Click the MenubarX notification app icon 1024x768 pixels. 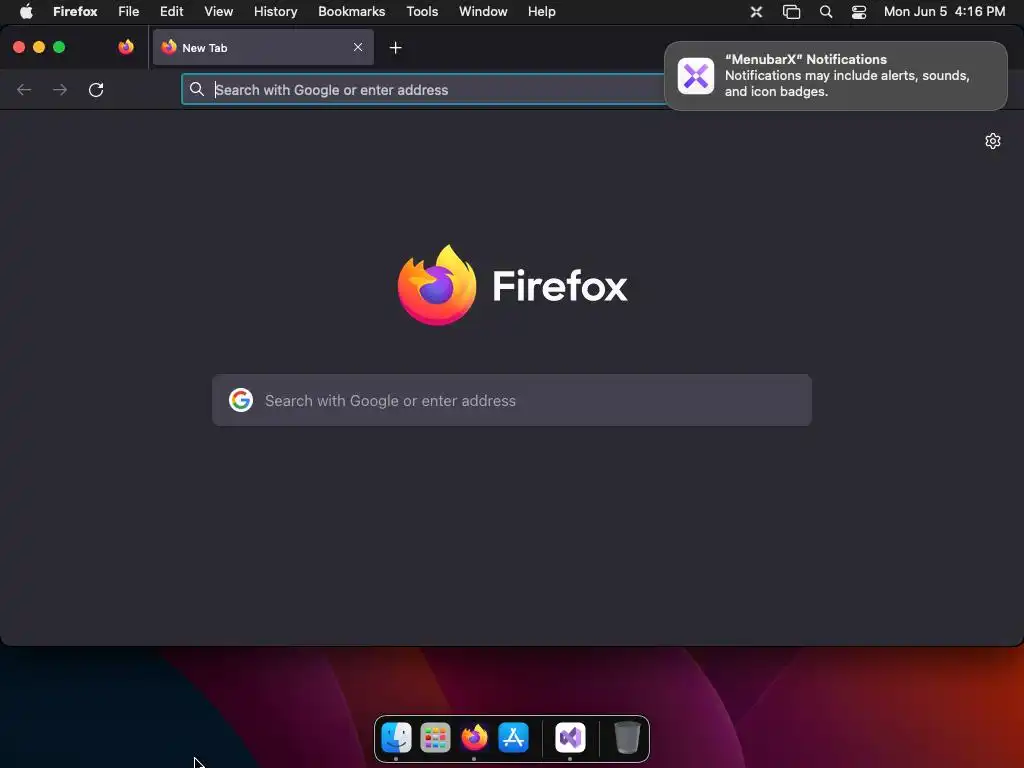point(696,76)
